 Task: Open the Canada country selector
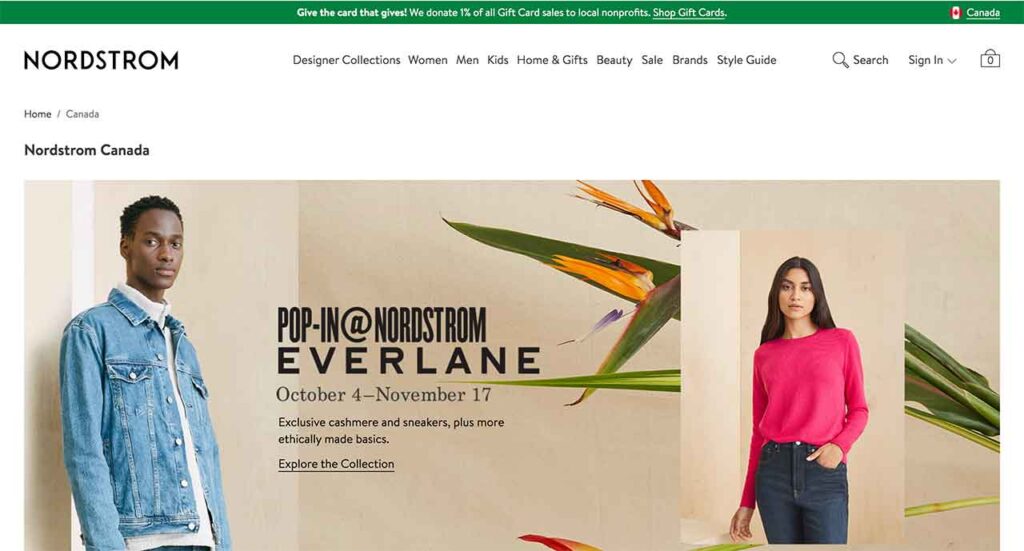coord(983,12)
